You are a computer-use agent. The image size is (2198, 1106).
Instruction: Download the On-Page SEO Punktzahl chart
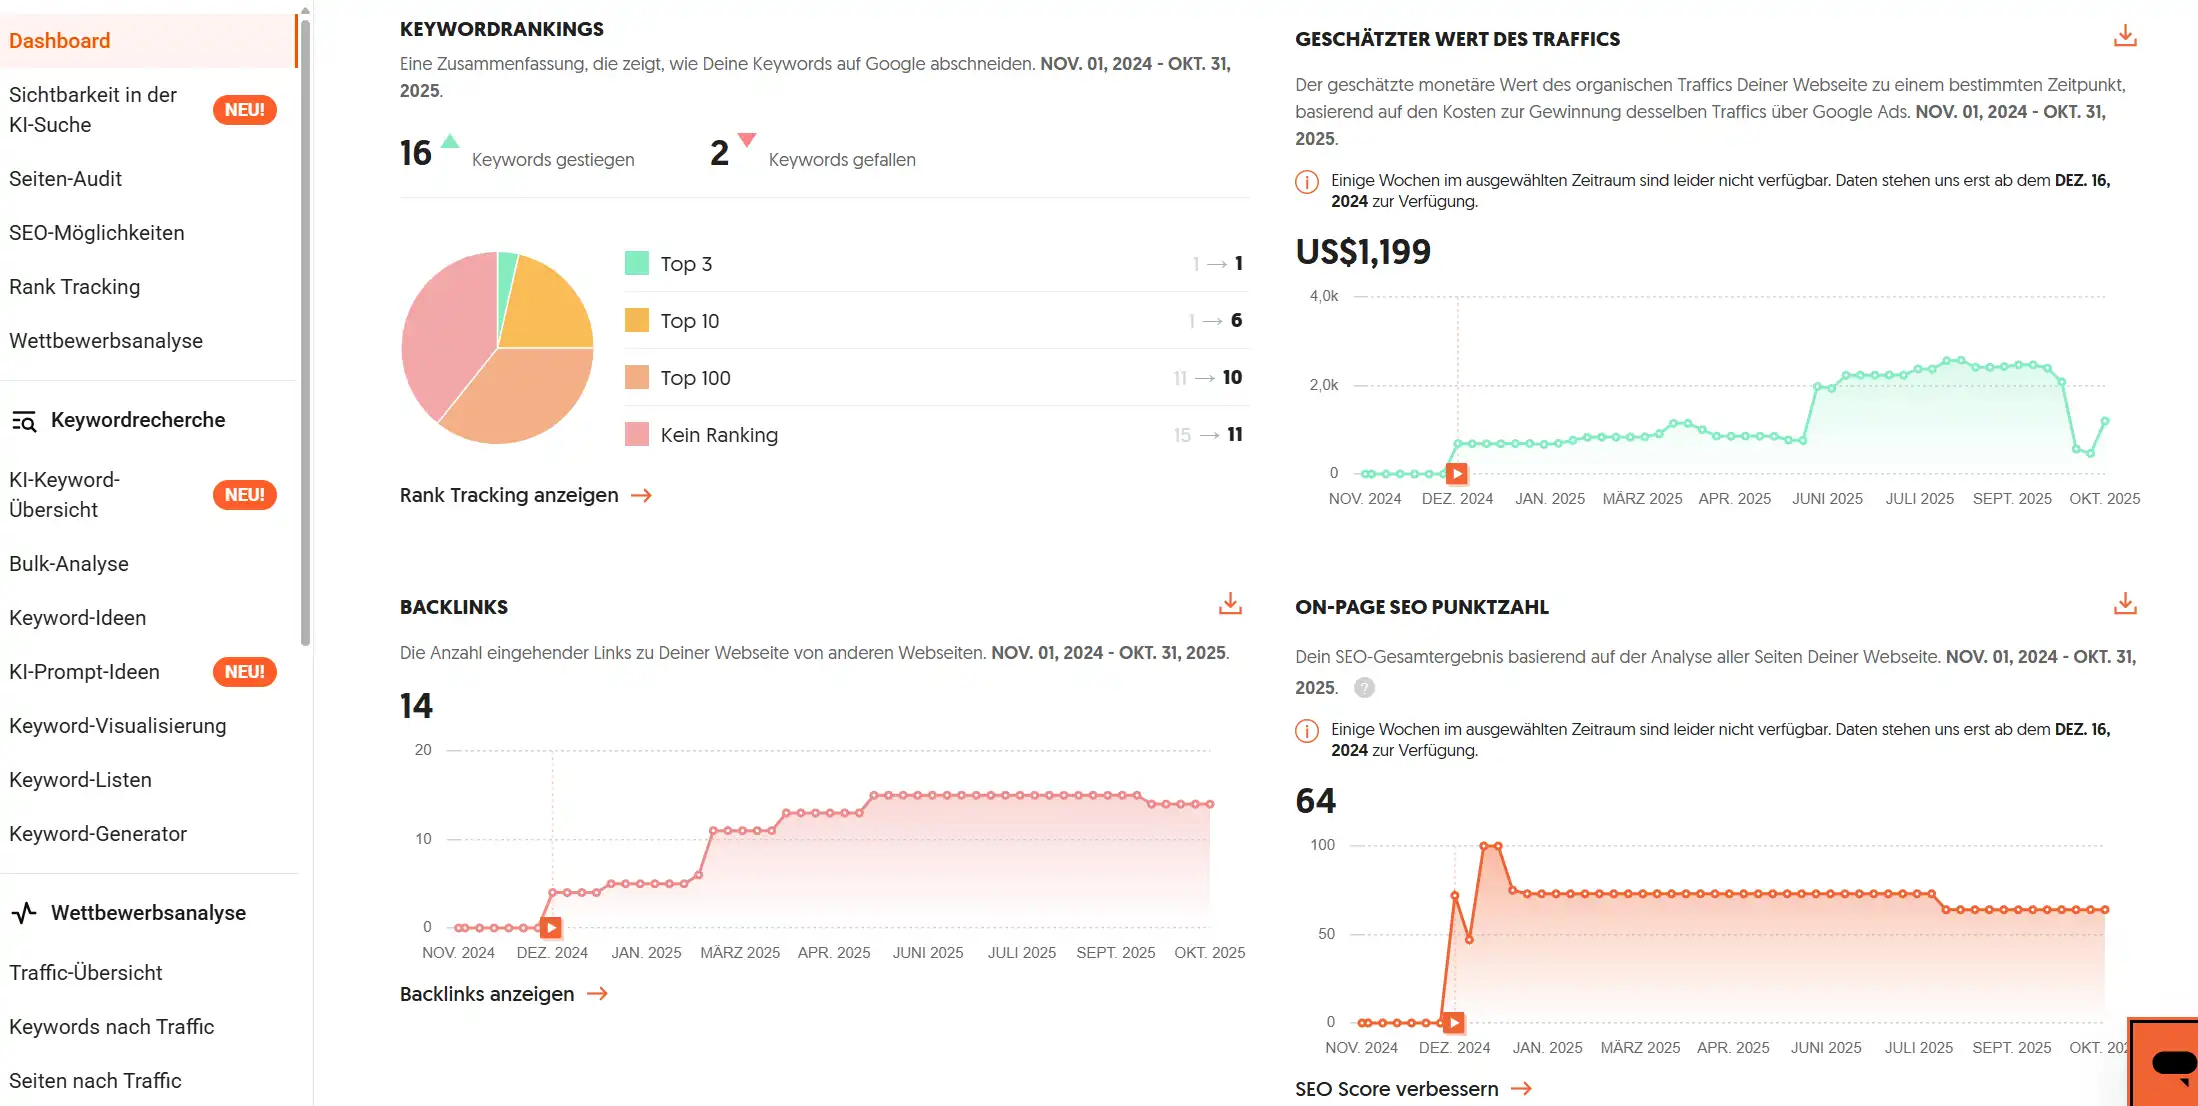(2124, 603)
